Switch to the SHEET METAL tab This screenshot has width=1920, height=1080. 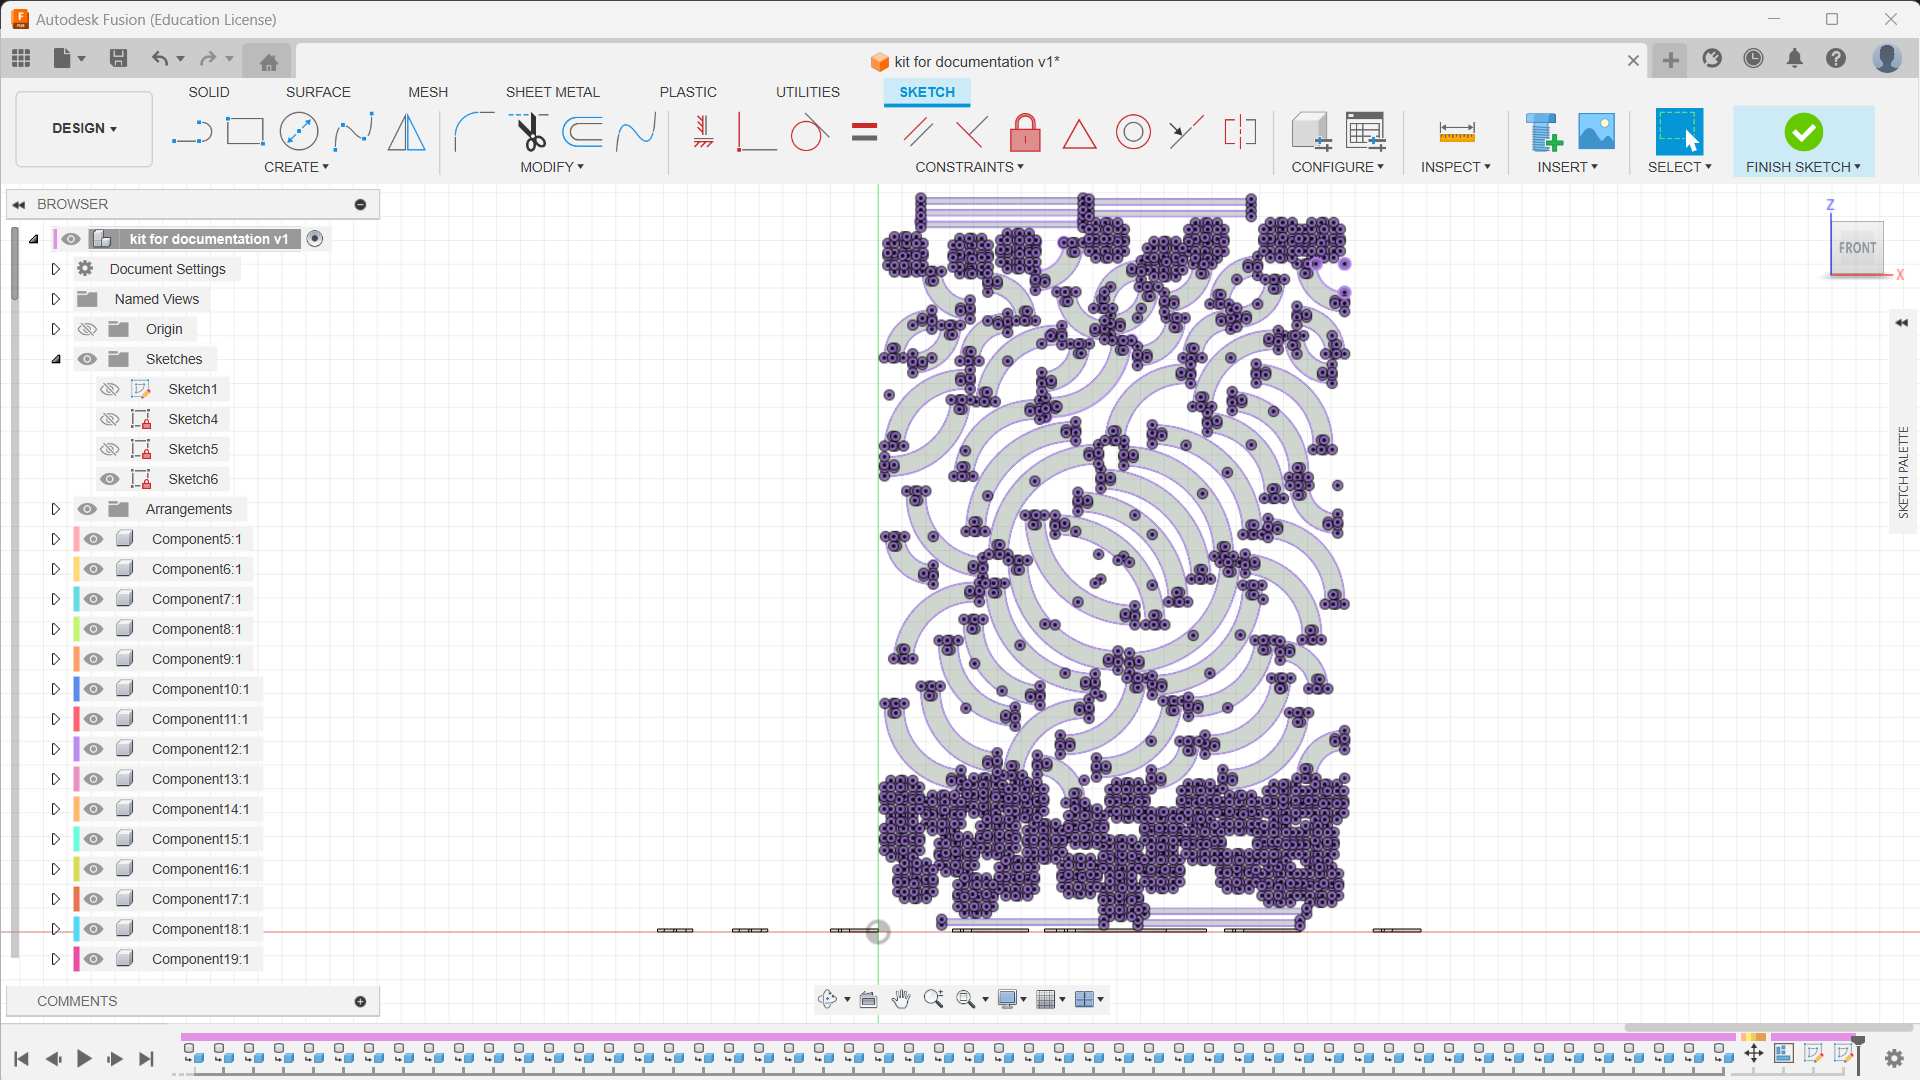(552, 92)
